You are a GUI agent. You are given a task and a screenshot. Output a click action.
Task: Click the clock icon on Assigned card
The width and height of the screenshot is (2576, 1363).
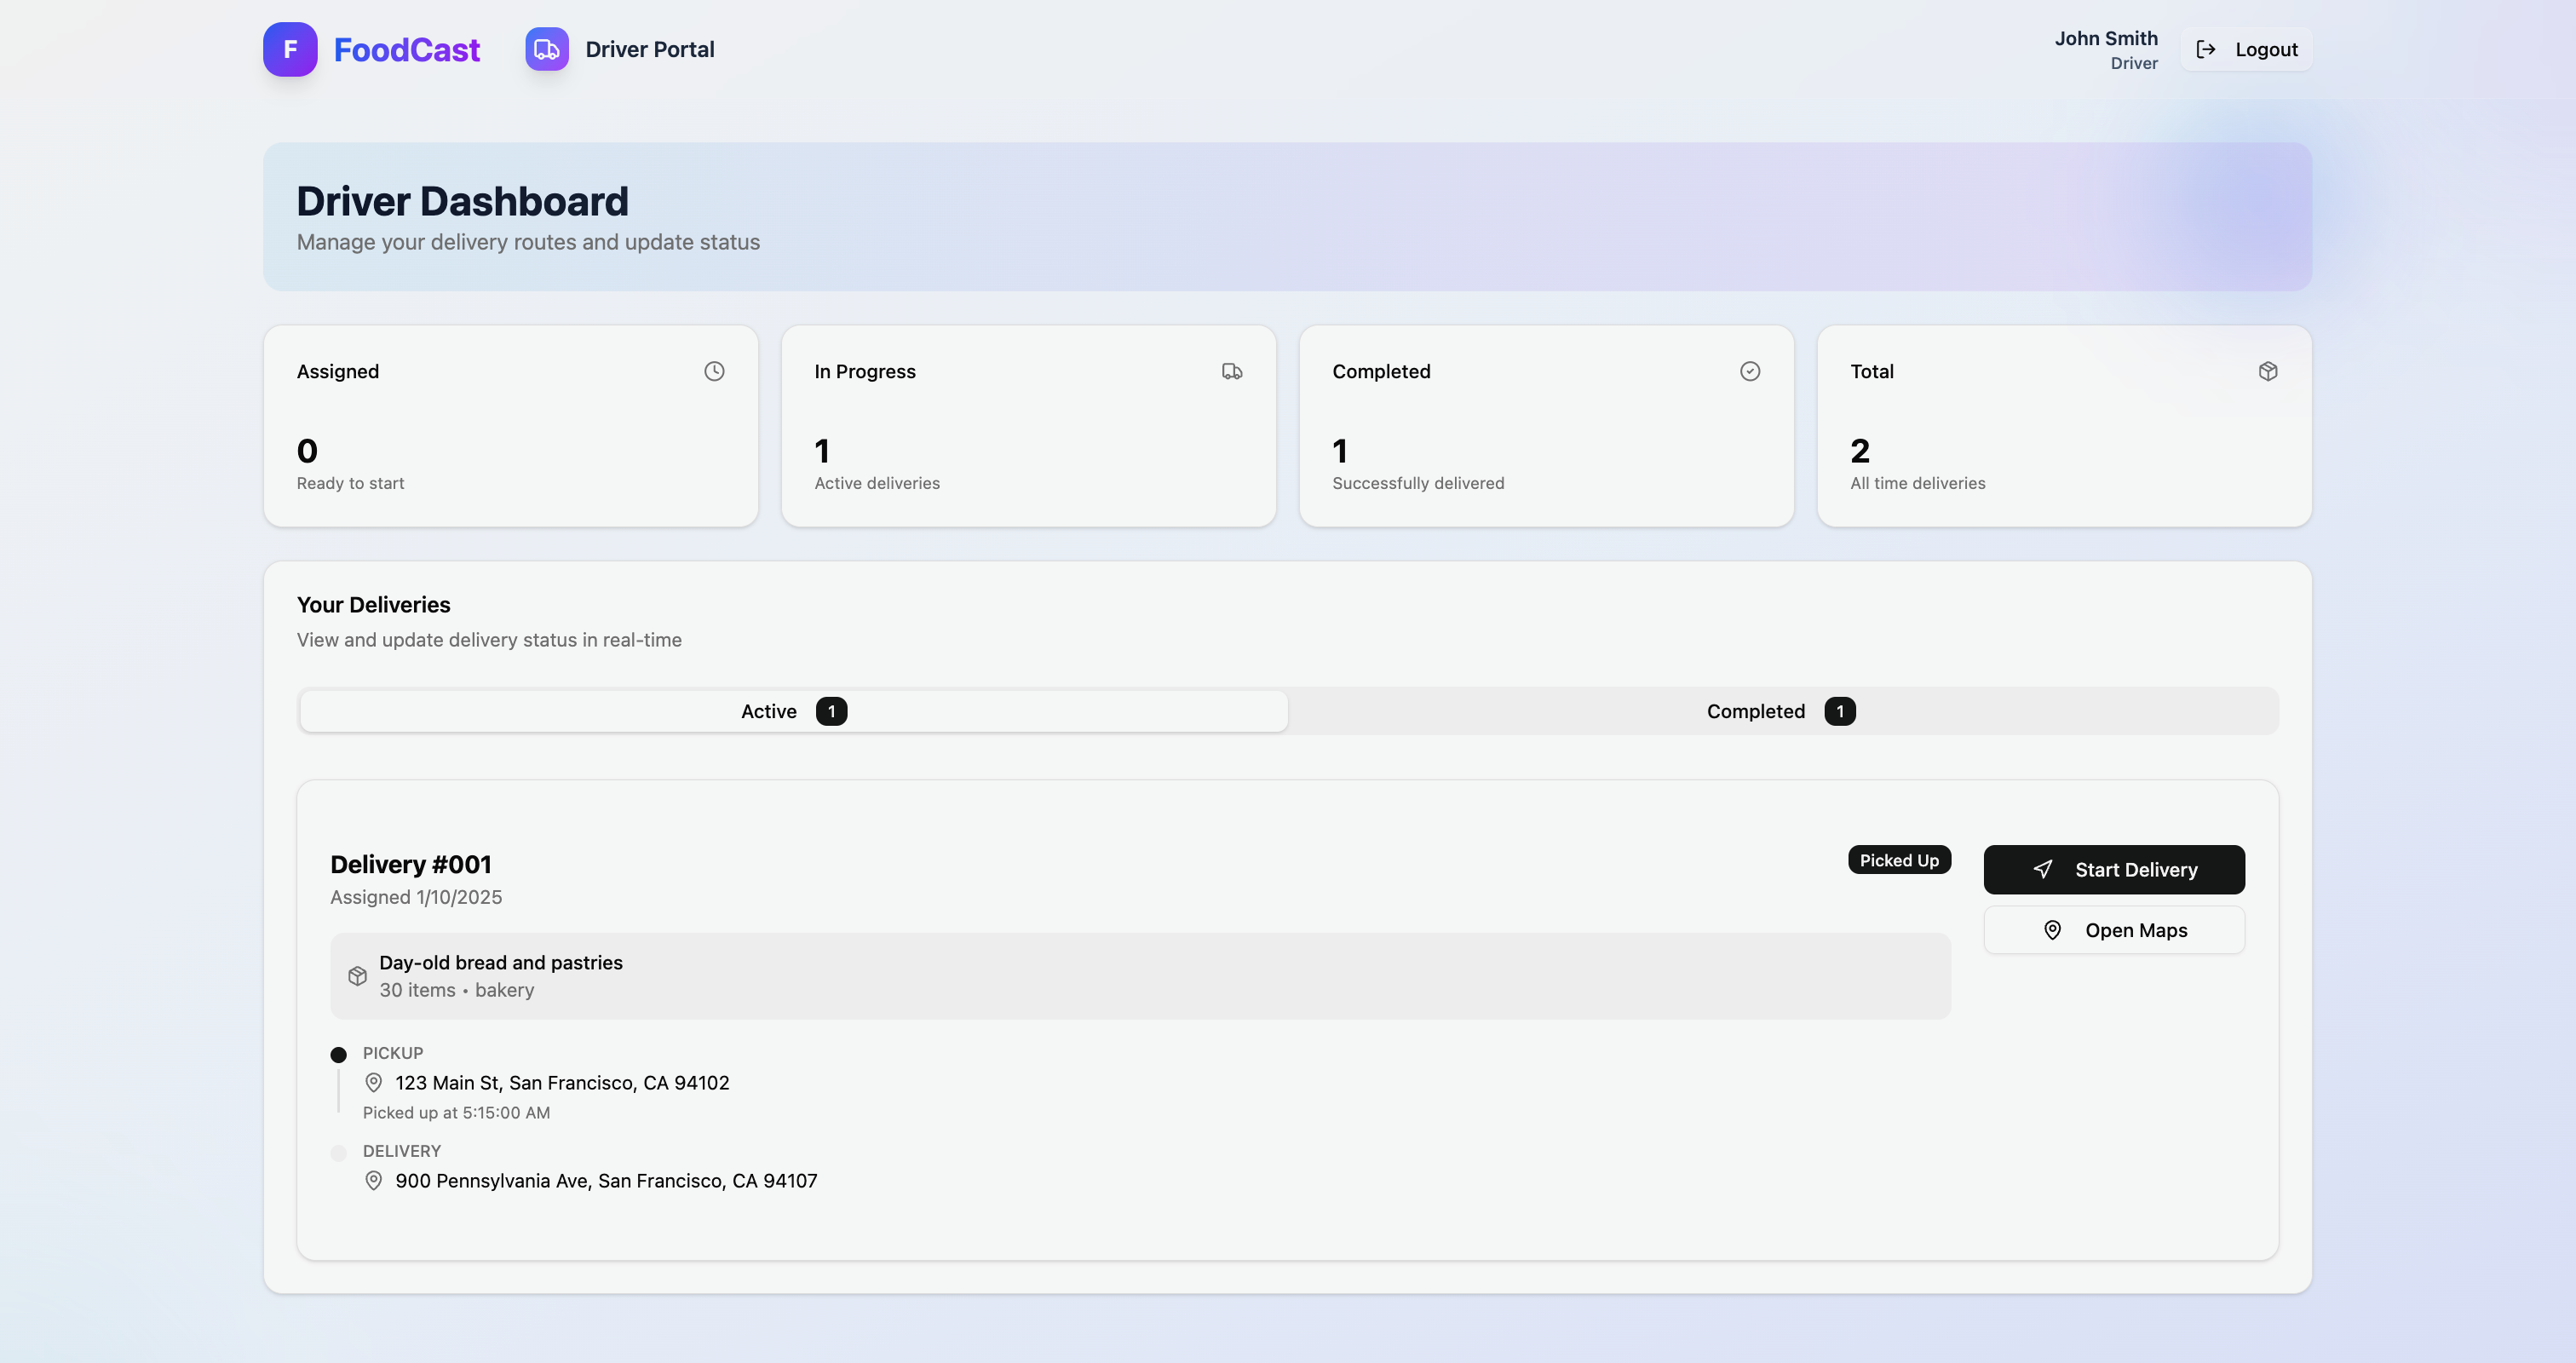click(714, 371)
